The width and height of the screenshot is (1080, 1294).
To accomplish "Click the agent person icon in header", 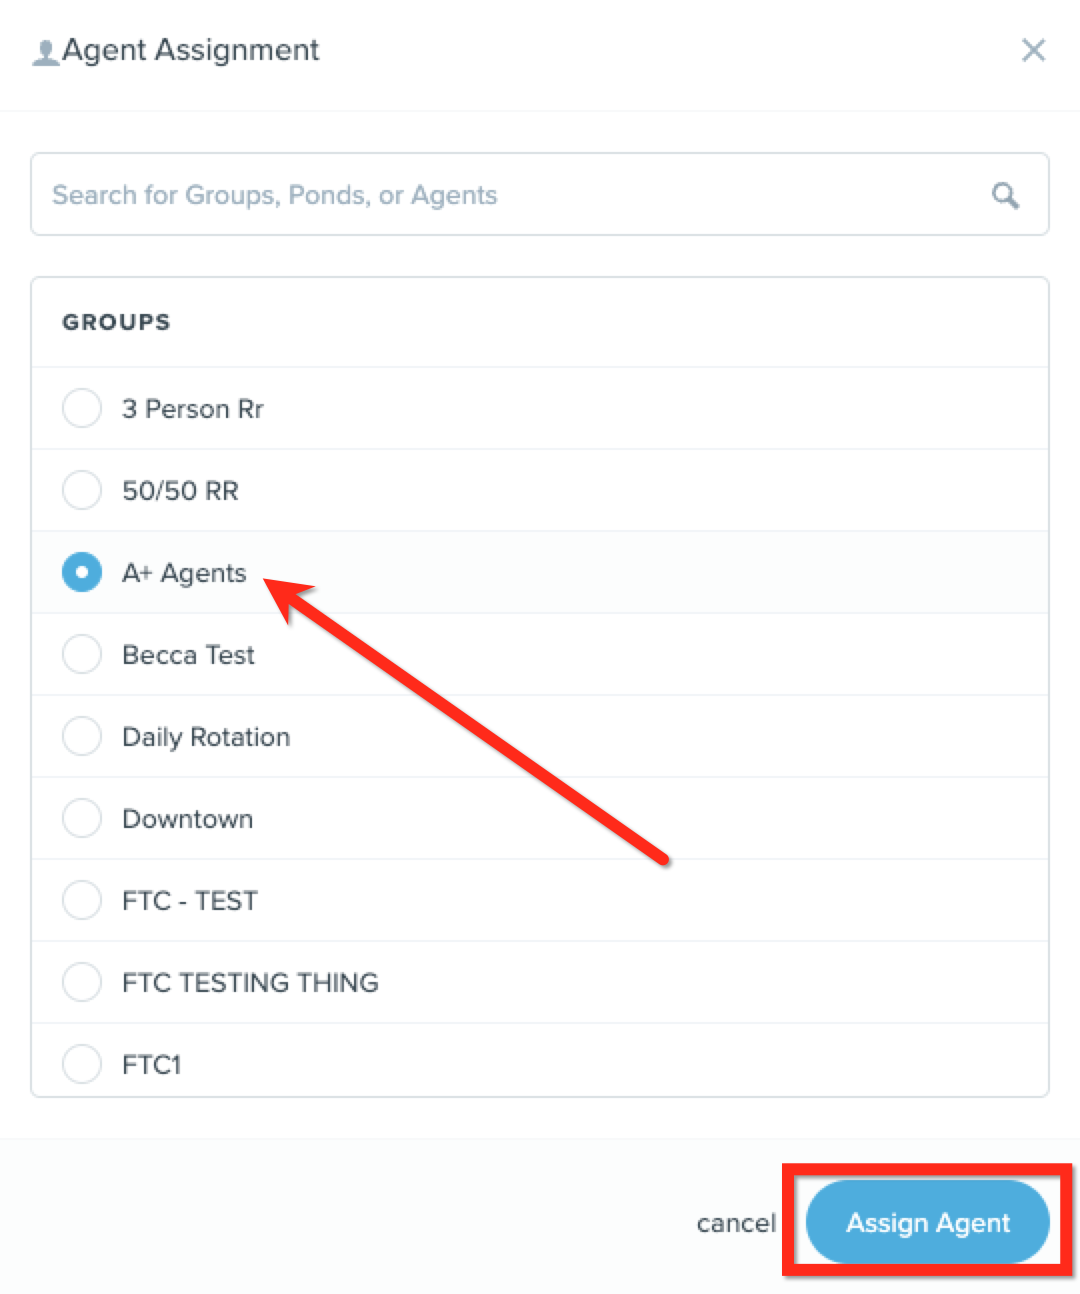I will (45, 52).
